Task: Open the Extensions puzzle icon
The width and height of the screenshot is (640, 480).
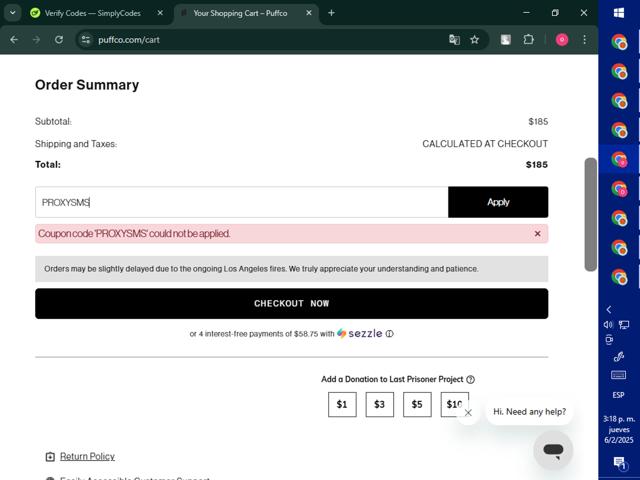Action: [528, 40]
